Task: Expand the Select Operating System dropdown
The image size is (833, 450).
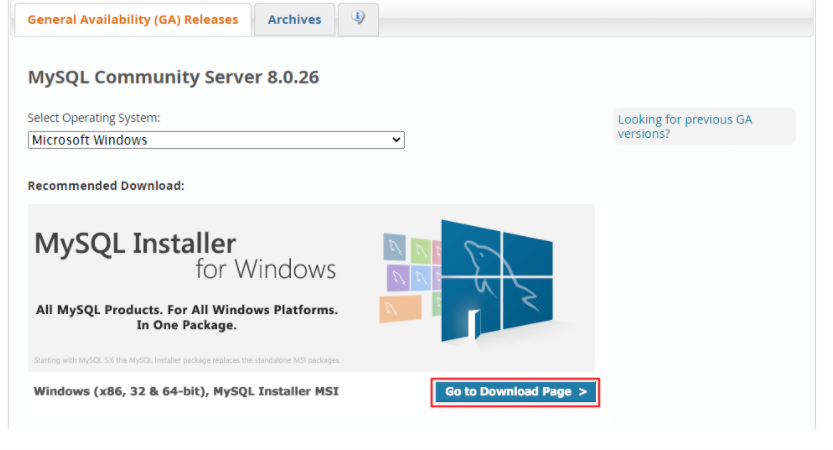Action: (216, 140)
